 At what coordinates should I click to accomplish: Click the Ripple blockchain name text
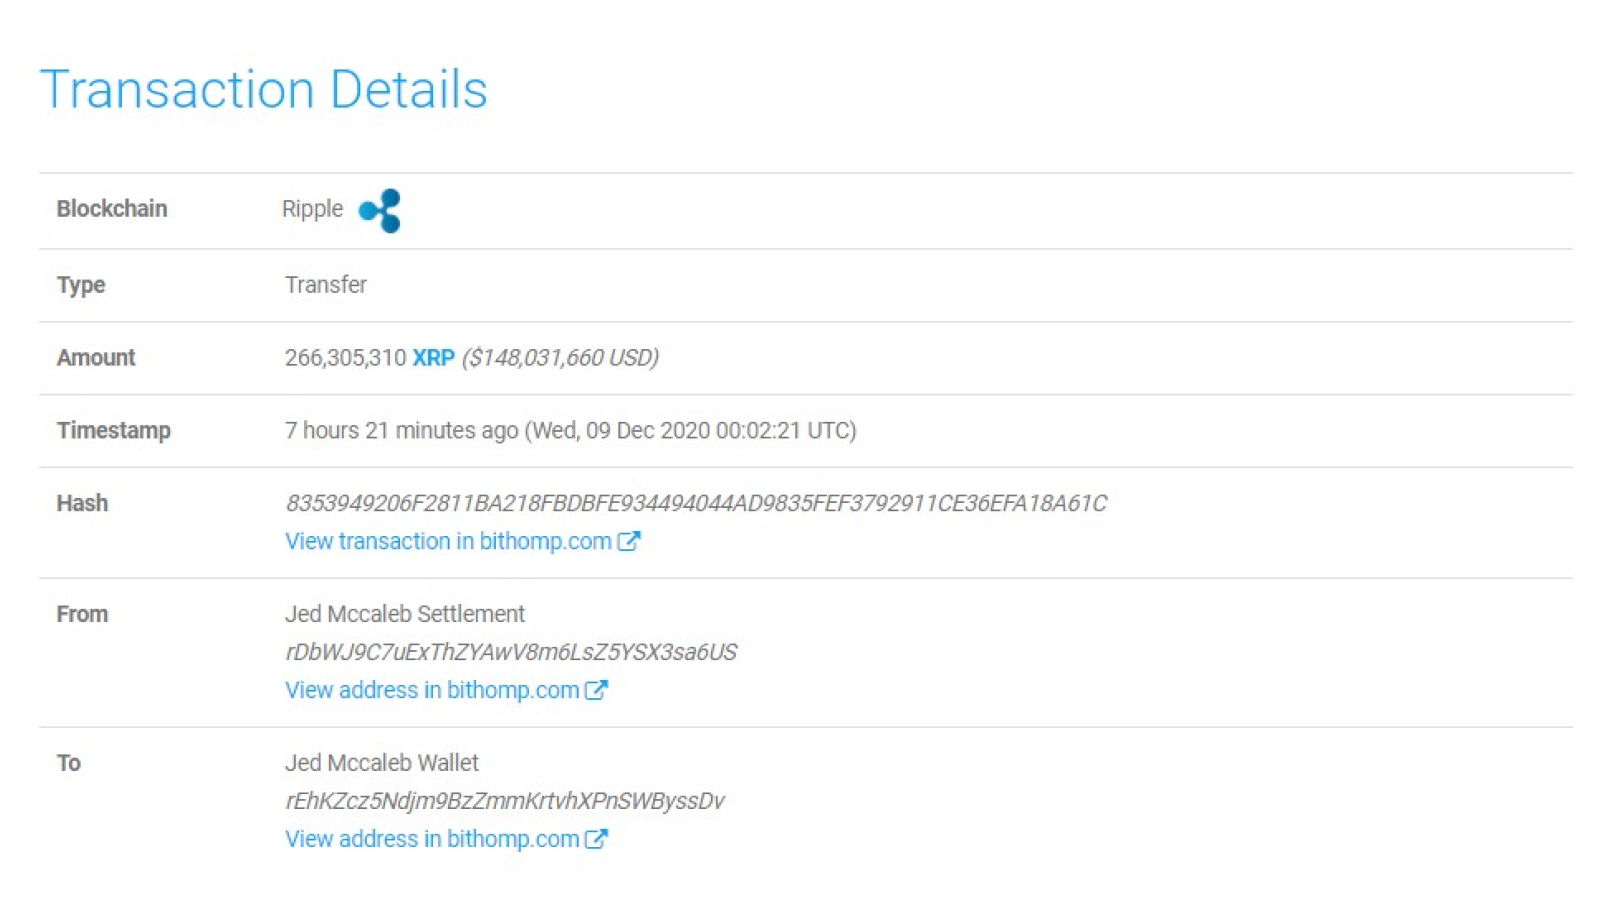pyautogui.click(x=312, y=209)
